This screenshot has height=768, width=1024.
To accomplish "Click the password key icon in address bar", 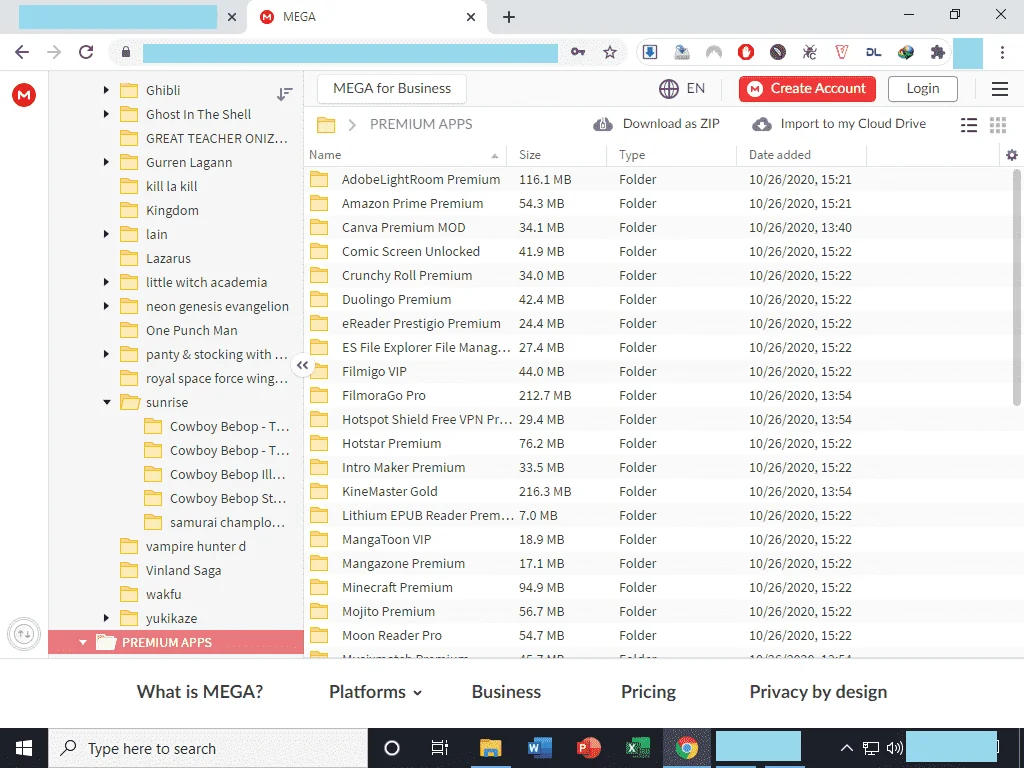I will coord(578,52).
